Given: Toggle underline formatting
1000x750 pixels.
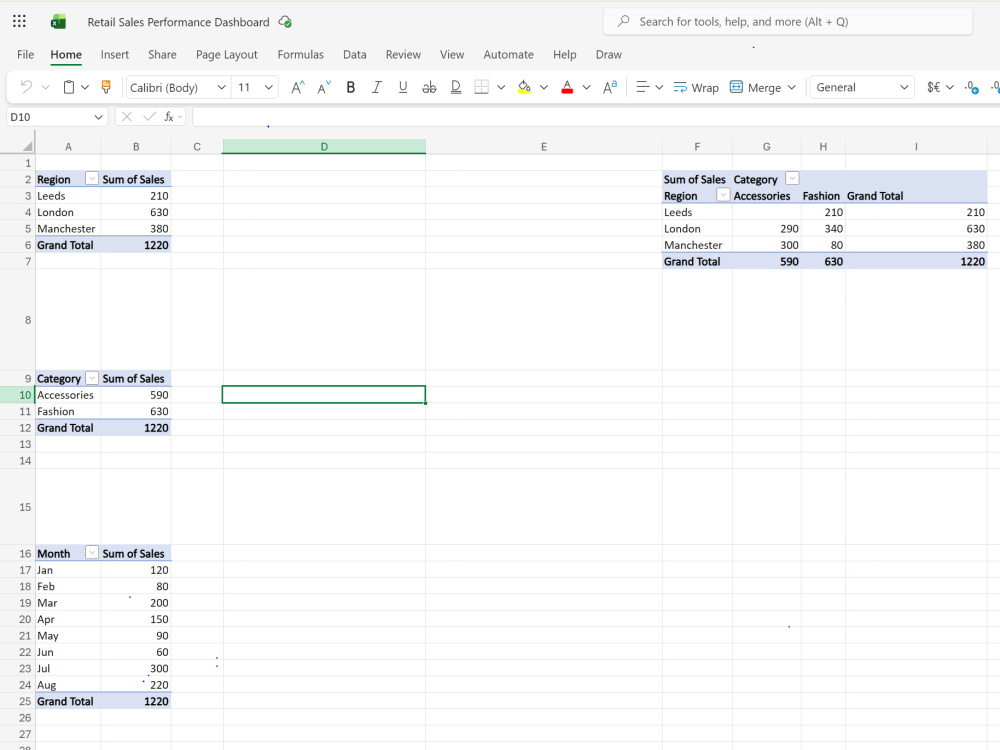Looking at the screenshot, I should click(403, 87).
